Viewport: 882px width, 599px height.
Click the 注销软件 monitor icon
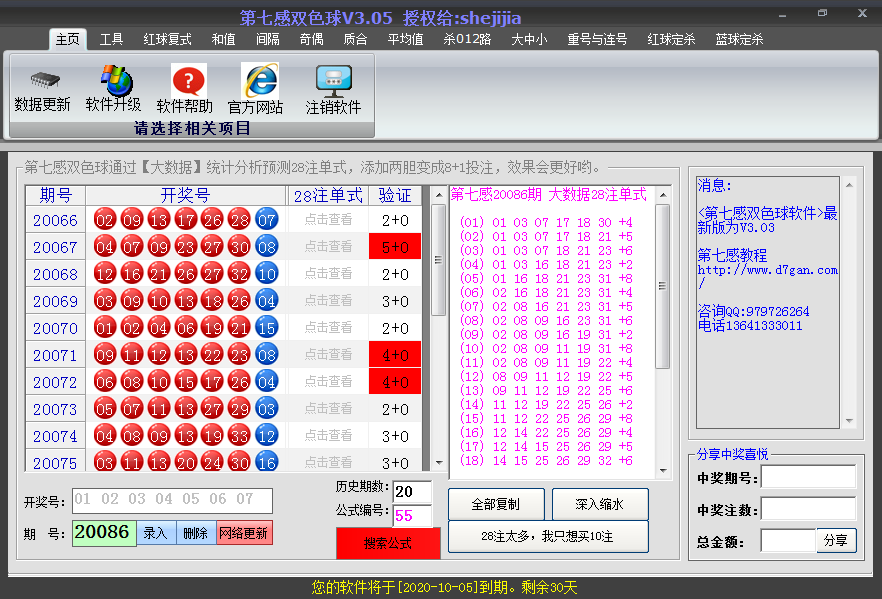point(333,80)
